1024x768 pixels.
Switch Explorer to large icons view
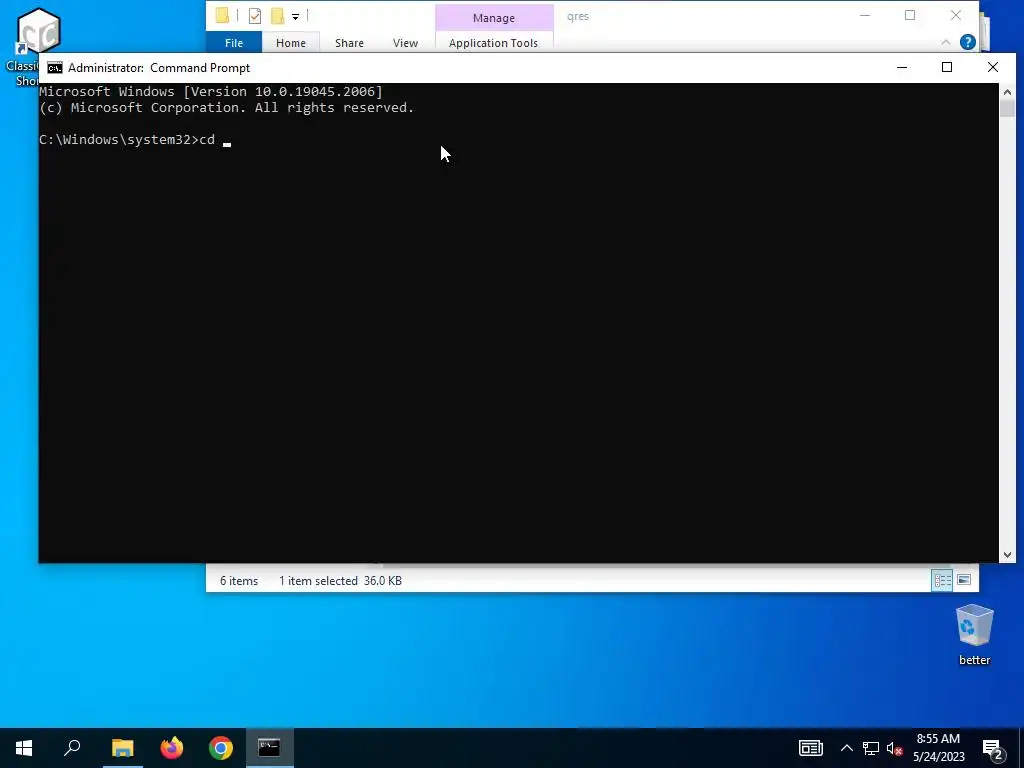(x=964, y=580)
